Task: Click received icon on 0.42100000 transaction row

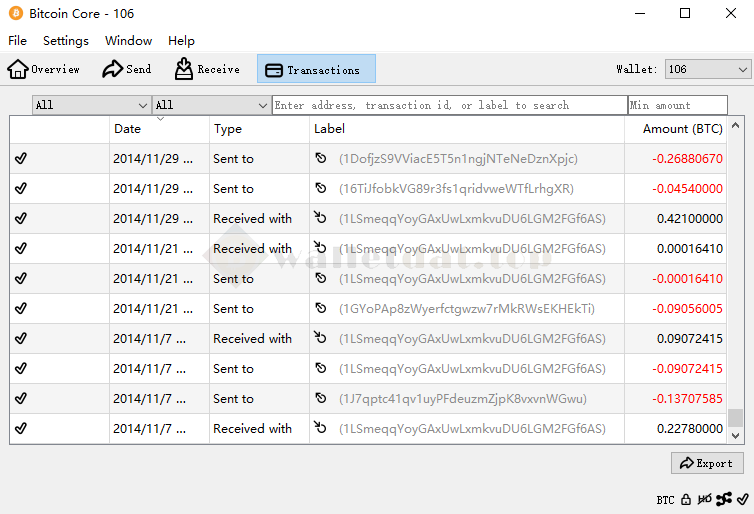Action: pyautogui.click(x=321, y=219)
